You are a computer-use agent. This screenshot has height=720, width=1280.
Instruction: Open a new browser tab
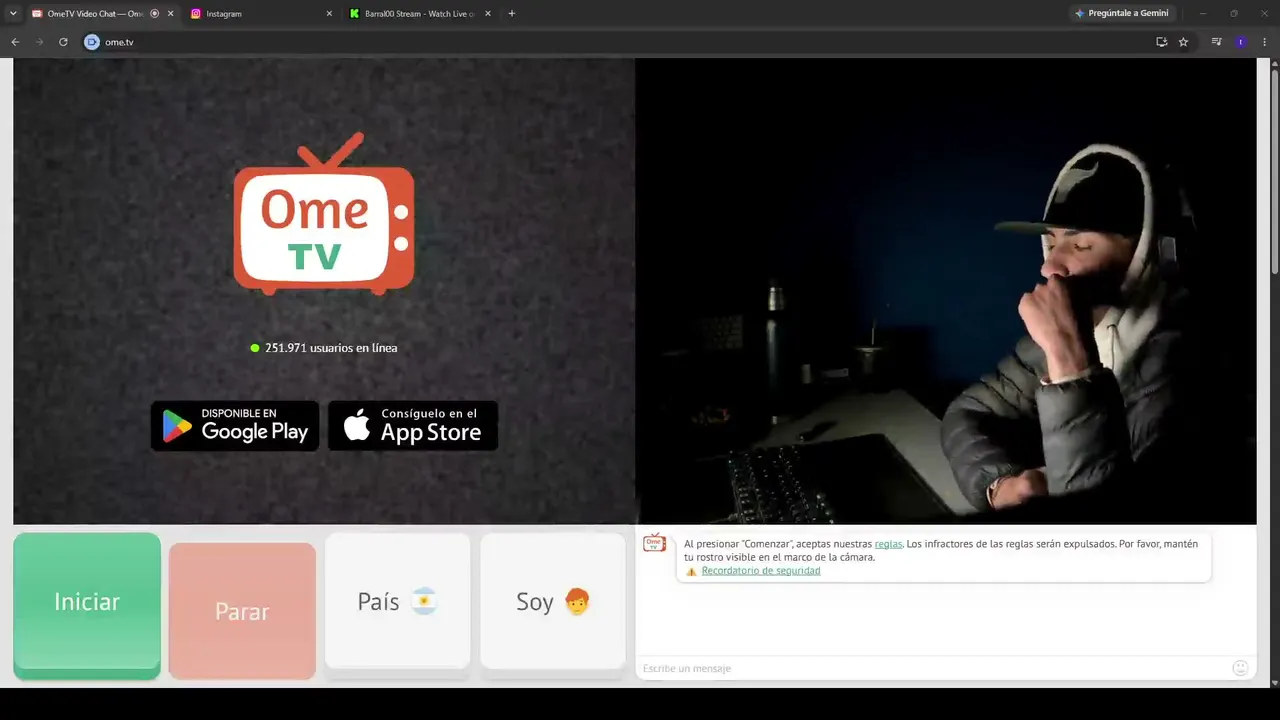point(512,14)
